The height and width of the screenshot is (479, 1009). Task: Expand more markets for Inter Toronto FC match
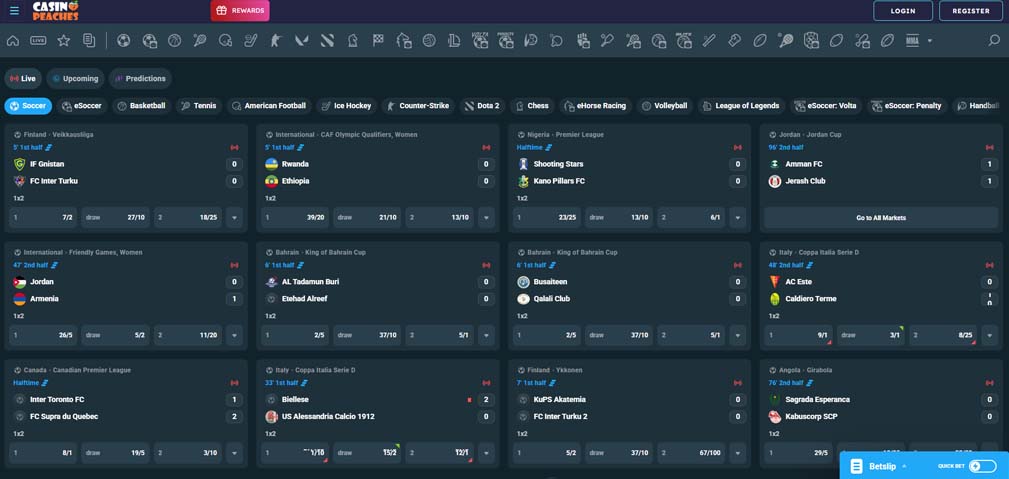pos(234,453)
